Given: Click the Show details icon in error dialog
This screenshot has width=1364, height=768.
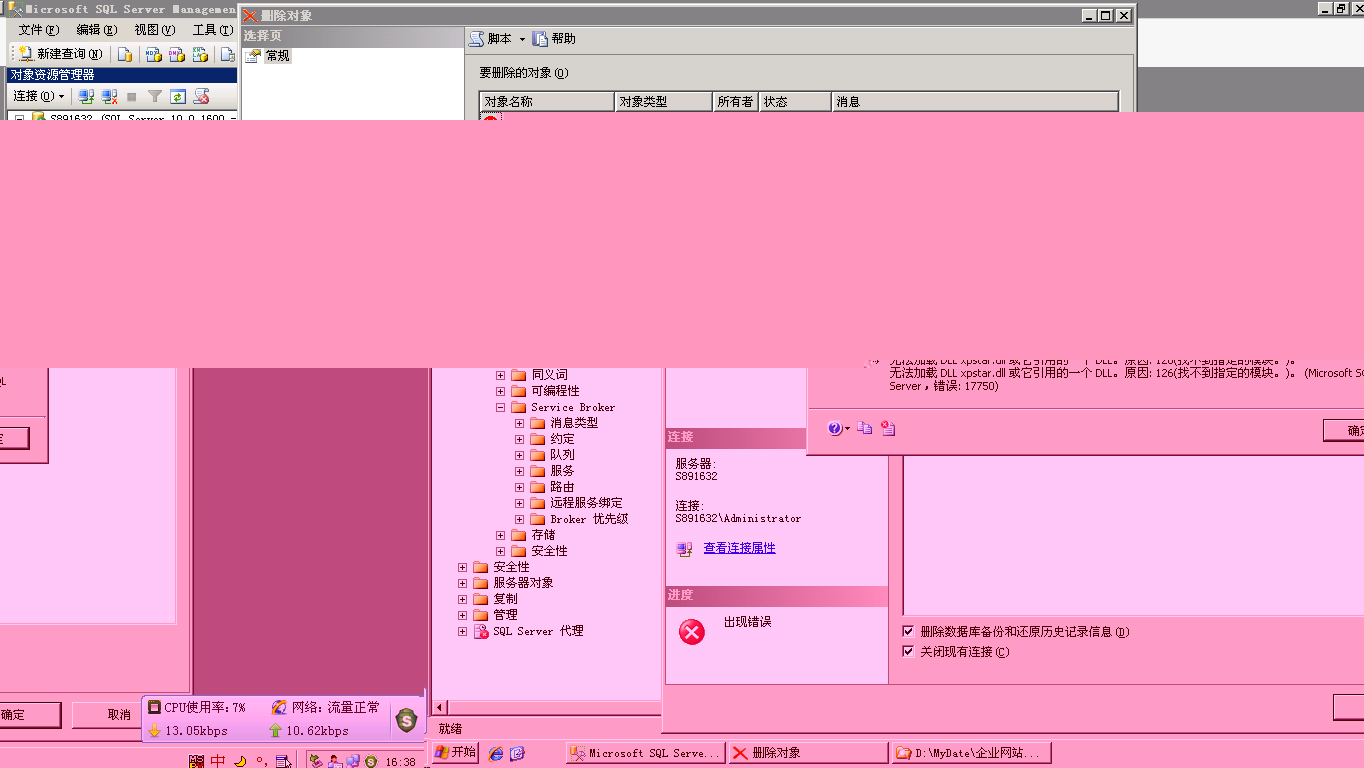Looking at the screenshot, I should click(888, 428).
